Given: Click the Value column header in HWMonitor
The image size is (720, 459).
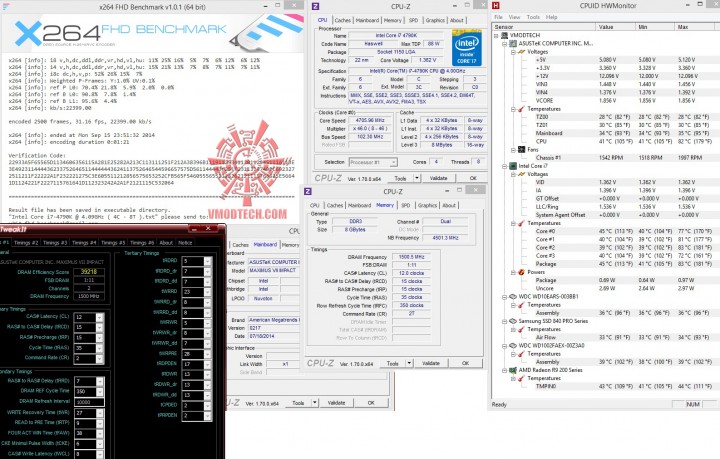Looking at the screenshot, I should coord(615,27).
